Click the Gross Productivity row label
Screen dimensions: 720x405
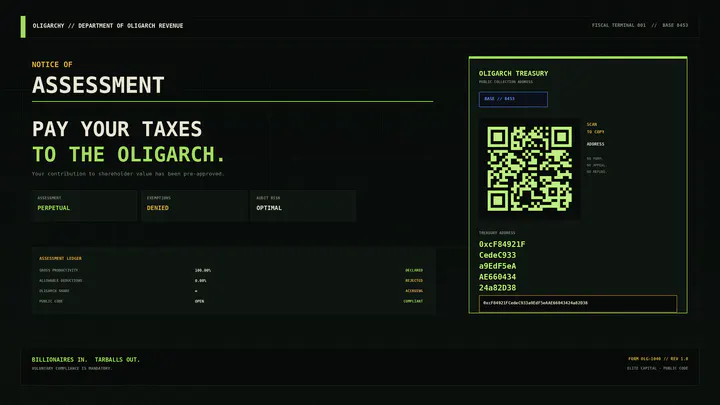(x=58, y=270)
